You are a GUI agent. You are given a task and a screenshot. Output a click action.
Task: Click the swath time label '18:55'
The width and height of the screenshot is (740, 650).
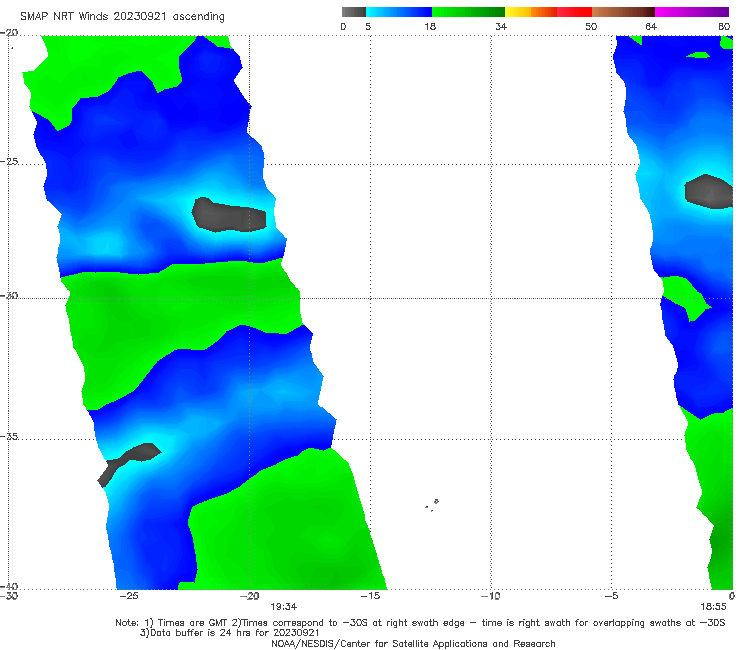(x=713, y=607)
